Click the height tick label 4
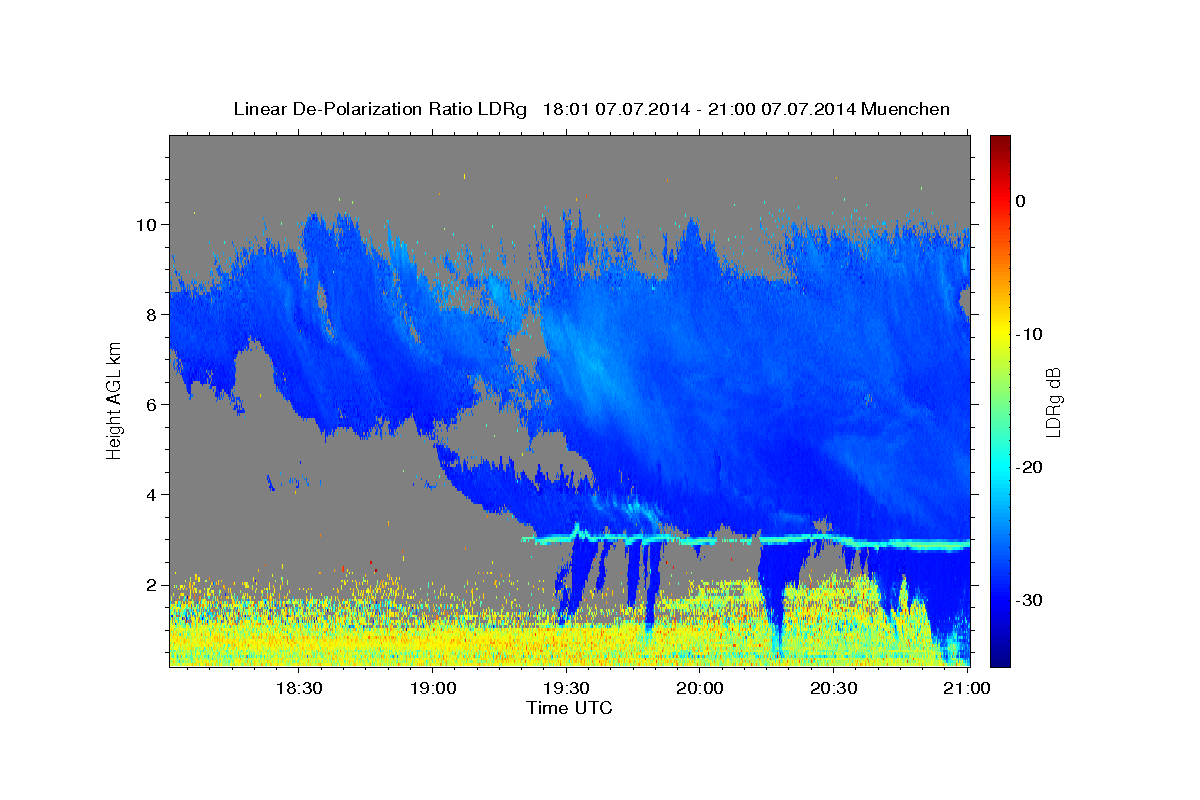Screen dimensions: 1200x800 [x=153, y=494]
